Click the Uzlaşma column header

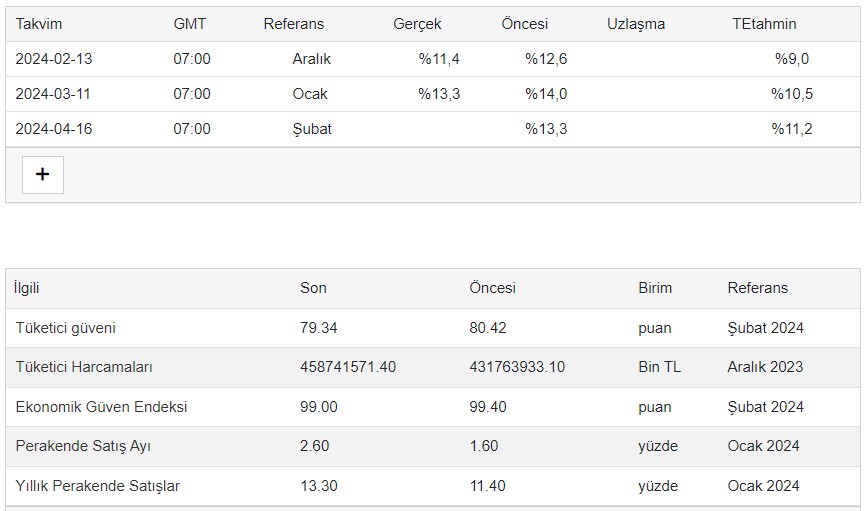(x=636, y=24)
